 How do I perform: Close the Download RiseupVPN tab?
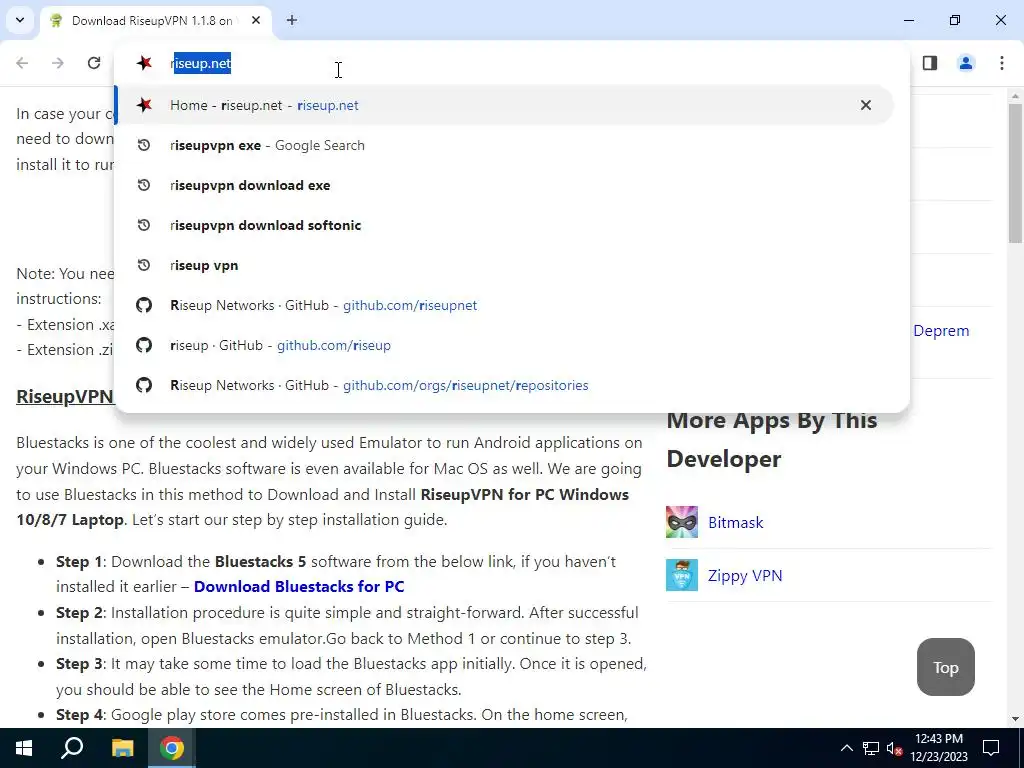(256, 21)
